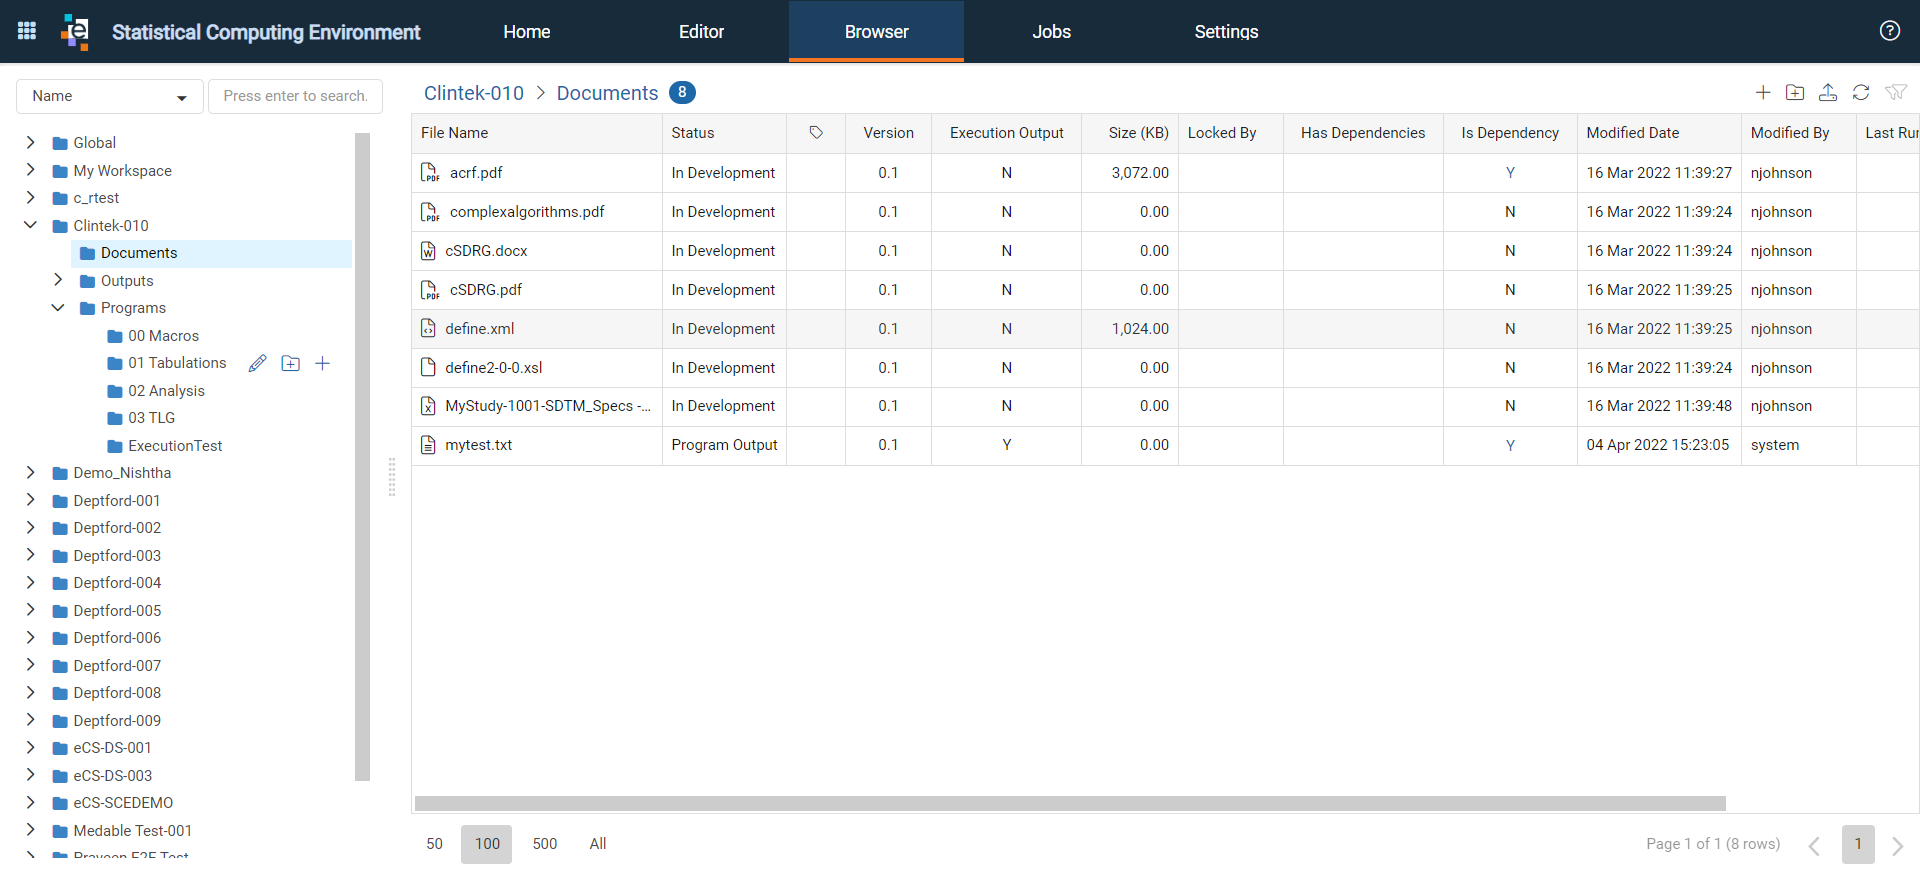Refresh the Documents file list
Viewport: 1920px width, 879px height.
1861,93
